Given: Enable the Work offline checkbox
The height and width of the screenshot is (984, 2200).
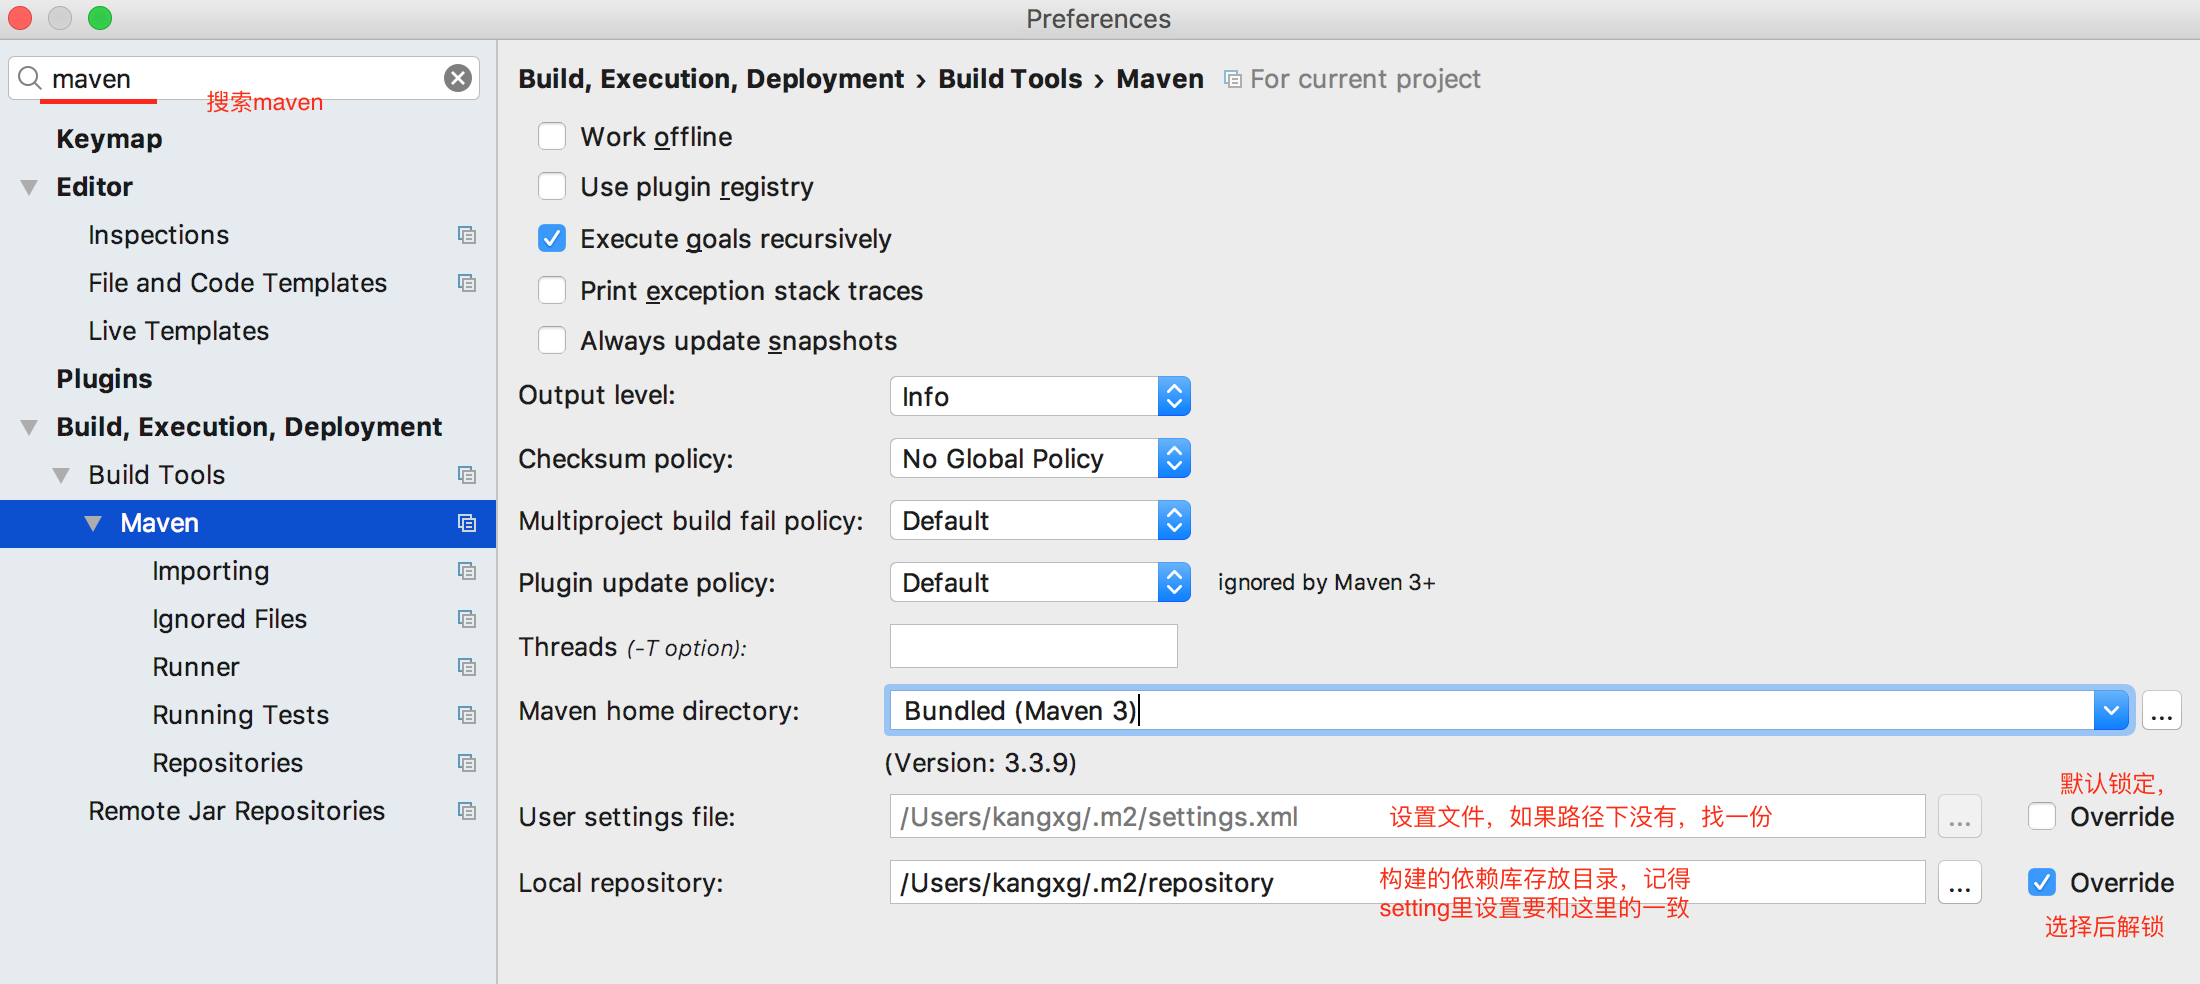Looking at the screenshot, I should 551,136.
